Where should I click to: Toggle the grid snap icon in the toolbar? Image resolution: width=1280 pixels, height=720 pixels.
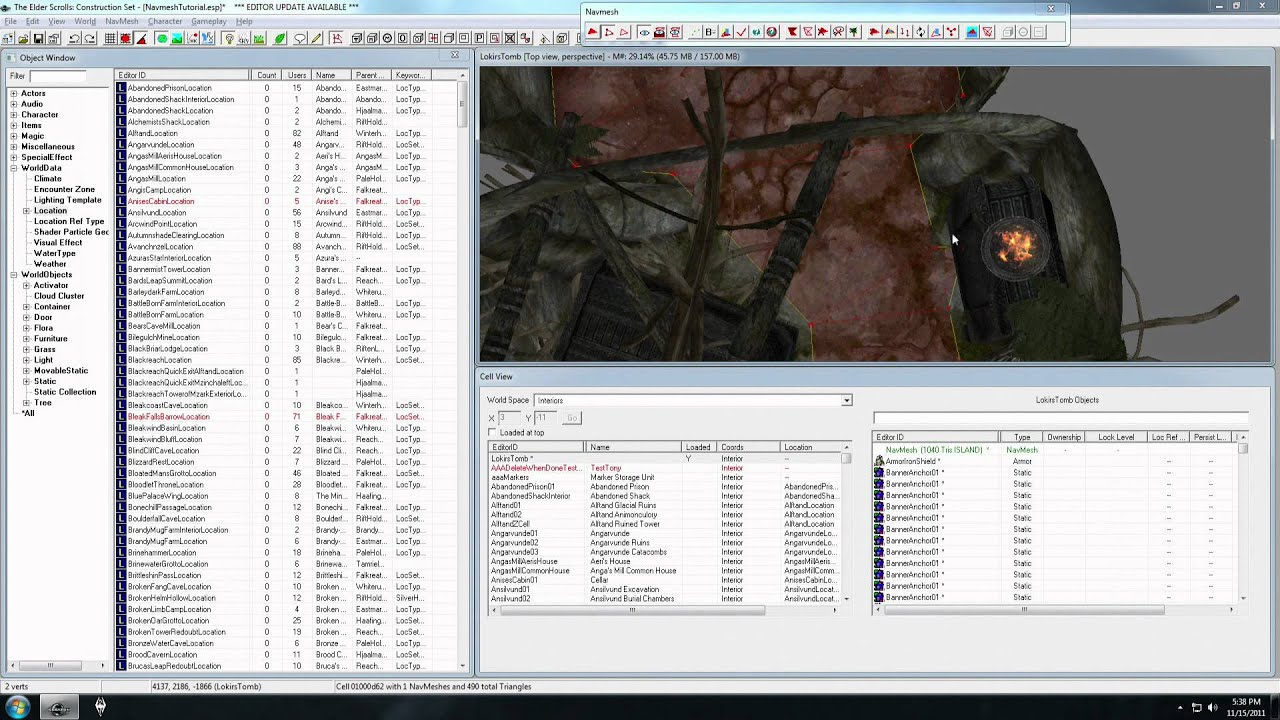click(109, 39)
